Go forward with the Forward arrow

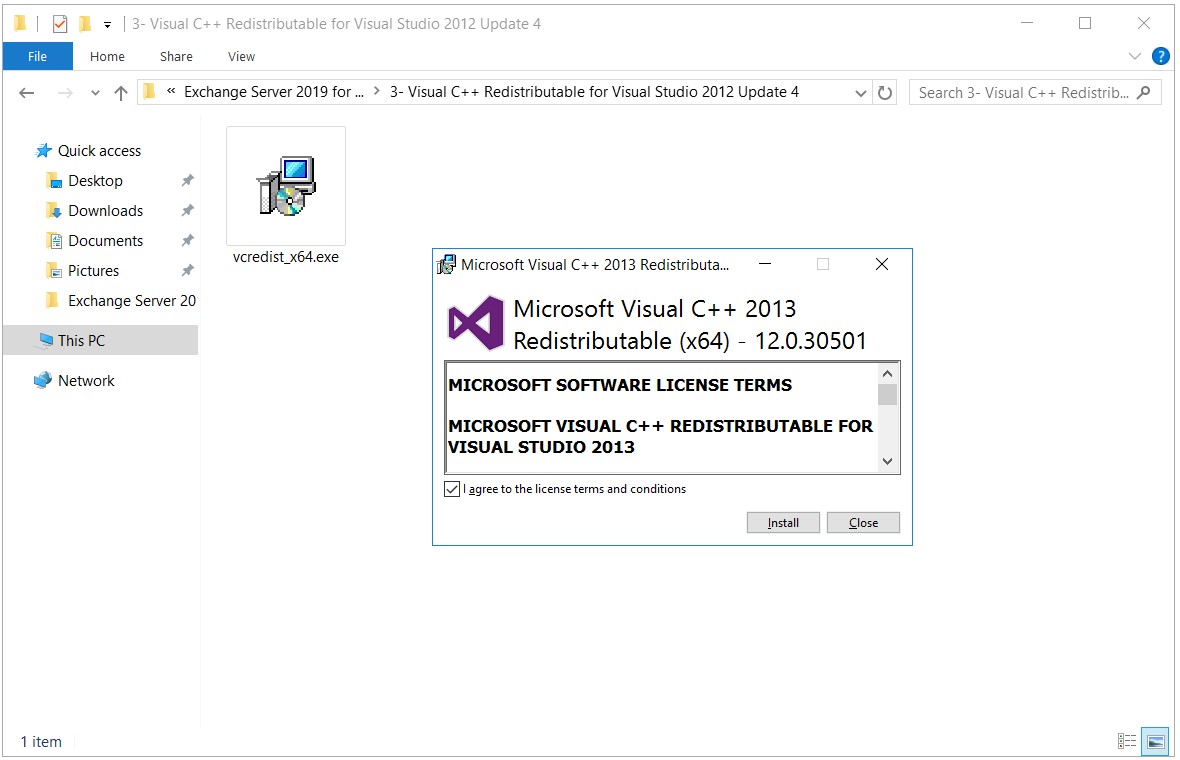pyautogui.click(x=65, y=93)
